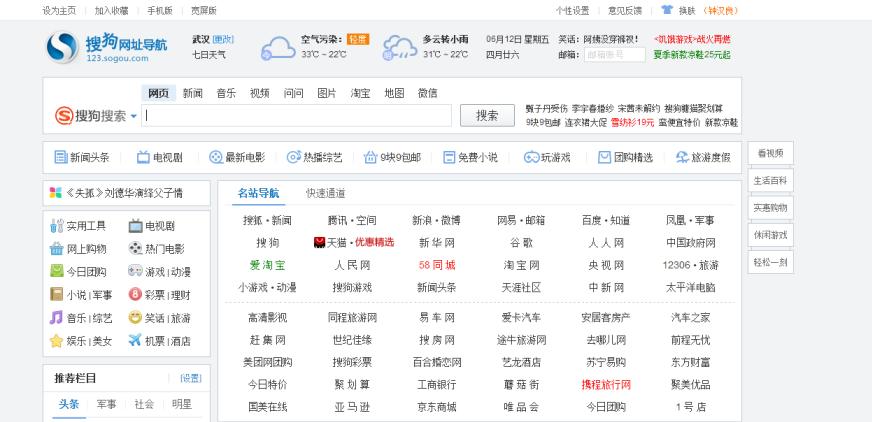Click the sidebar 电视剧 TV icon
Viewport: 872px width, 422px height.
135,226
